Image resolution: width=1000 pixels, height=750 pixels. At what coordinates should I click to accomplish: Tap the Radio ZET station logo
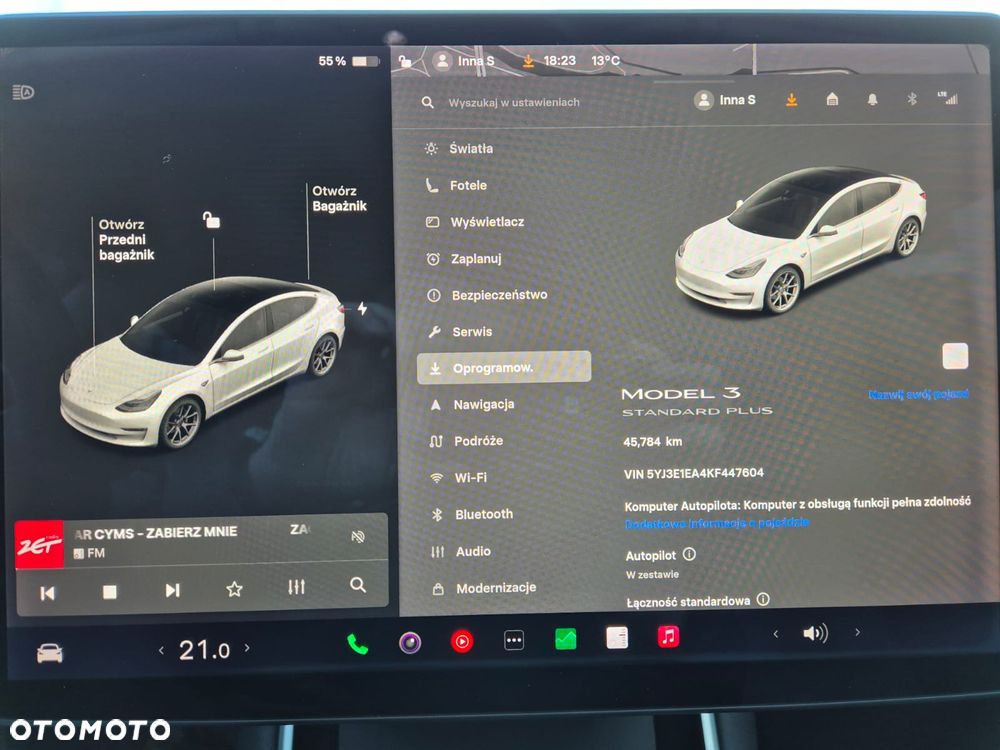click(40, 545)
